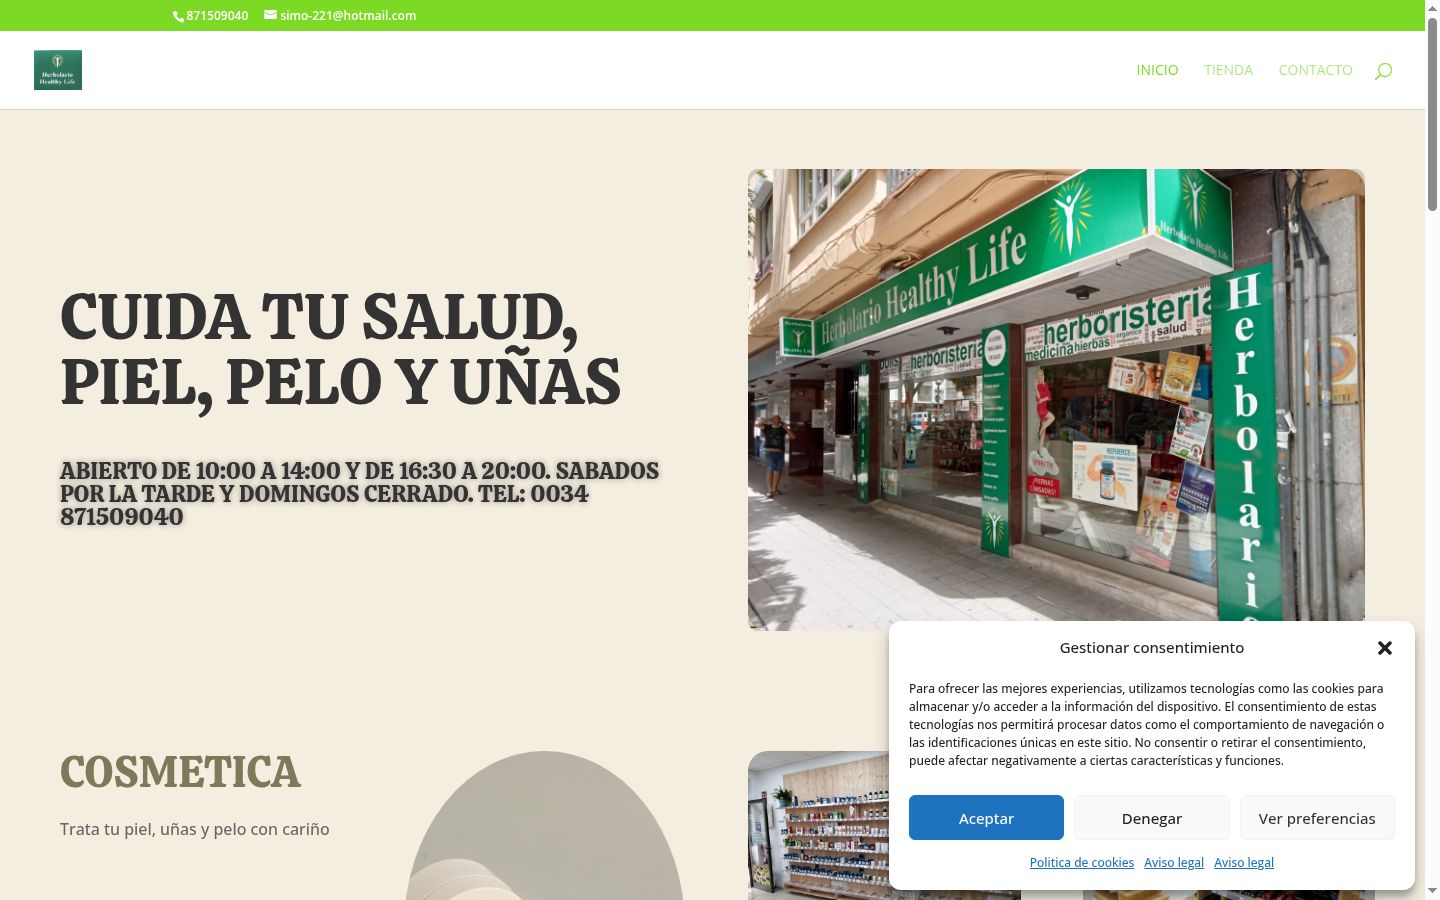Click the page scrollbar thumb

pyautogui.click(x=1432, y=112)
